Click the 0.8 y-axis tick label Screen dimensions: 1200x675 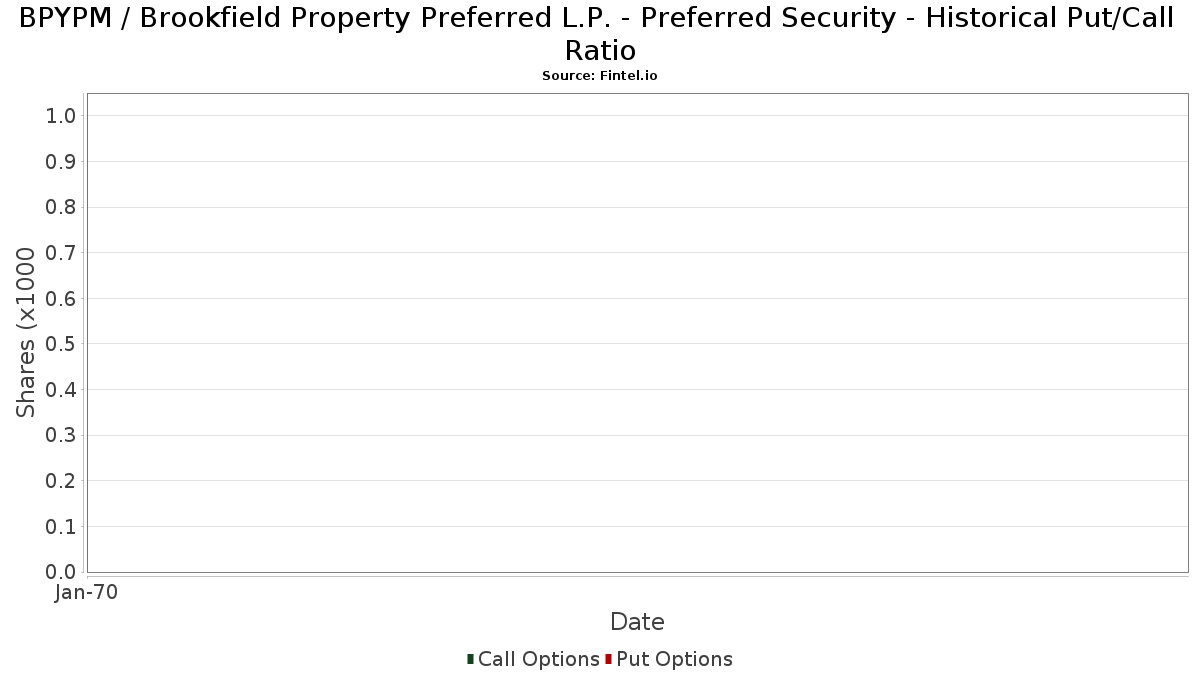pos(61,207)
